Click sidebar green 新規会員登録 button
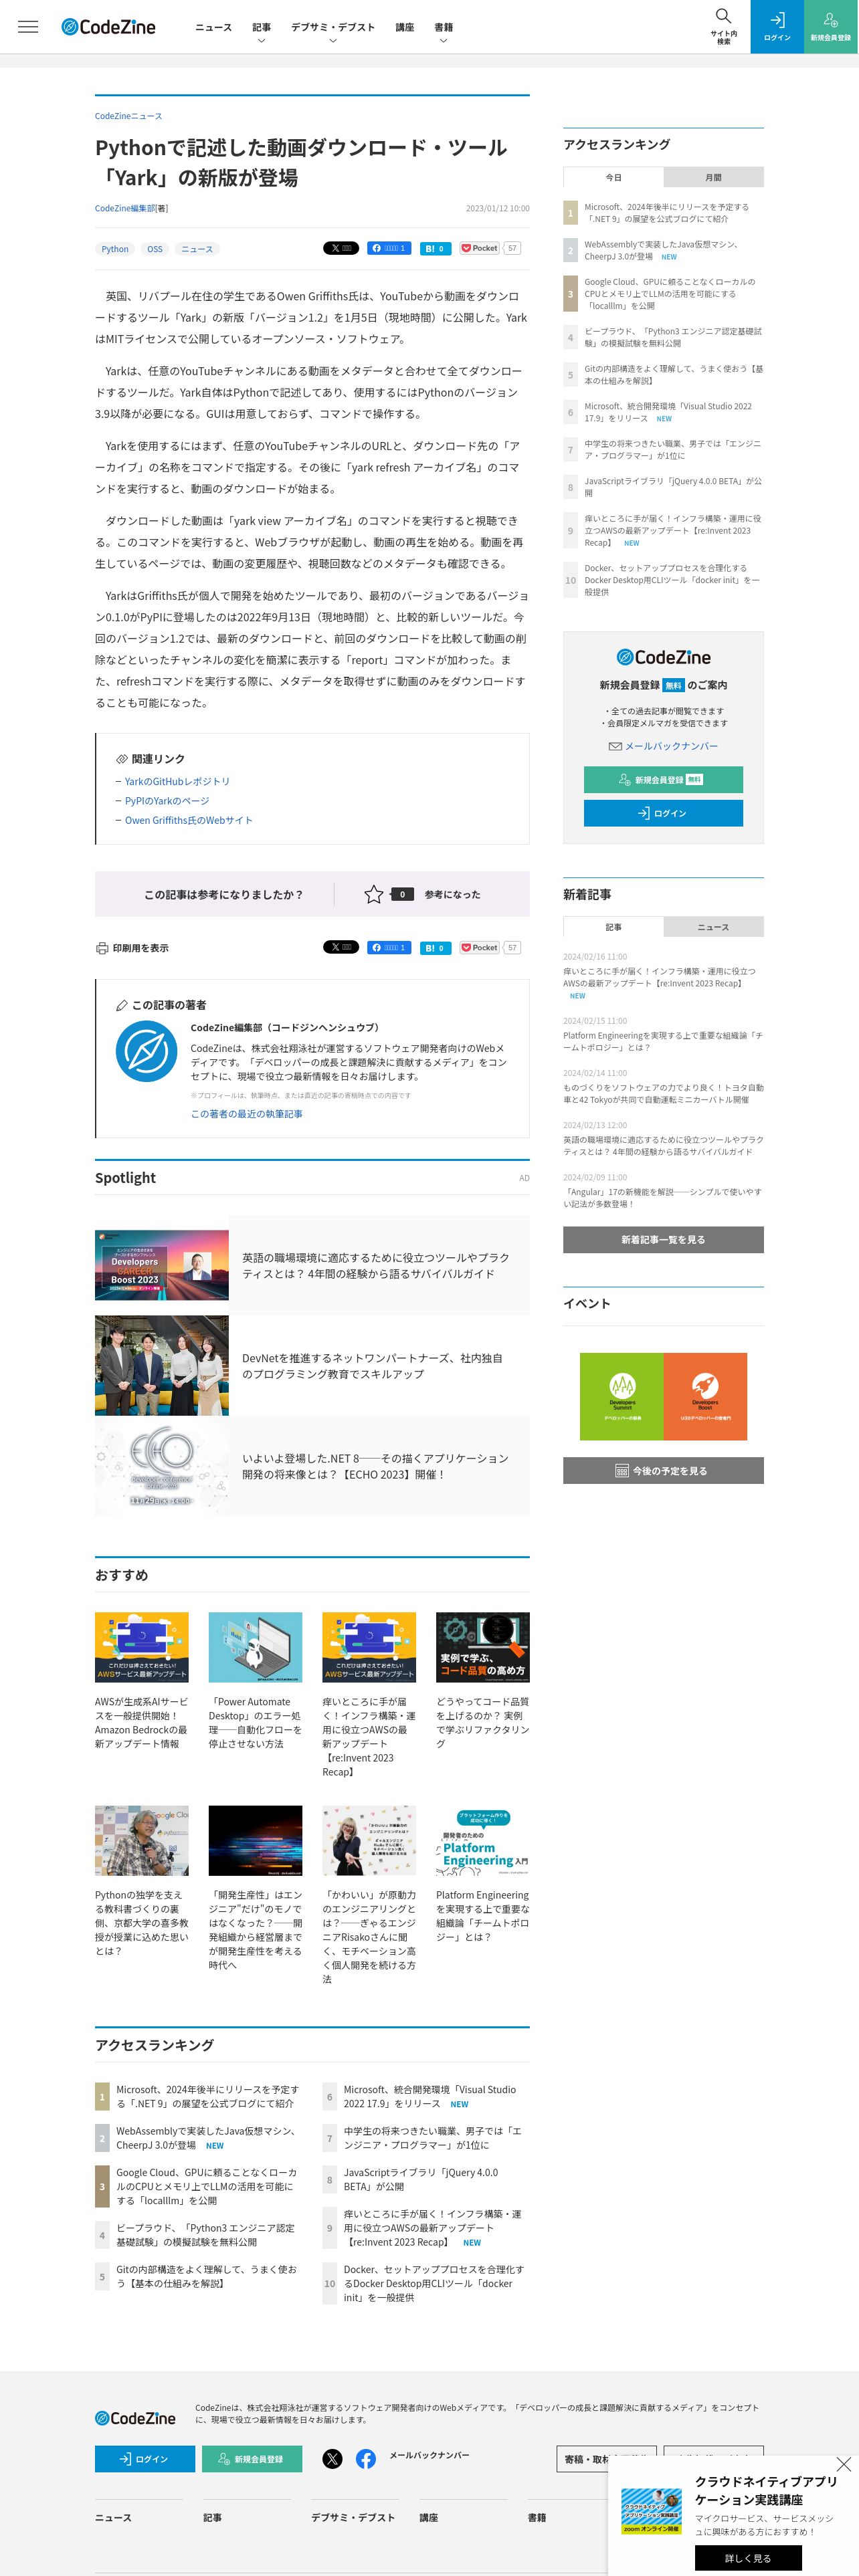The width and height of the screenshot is (859, 2576). 663,779
